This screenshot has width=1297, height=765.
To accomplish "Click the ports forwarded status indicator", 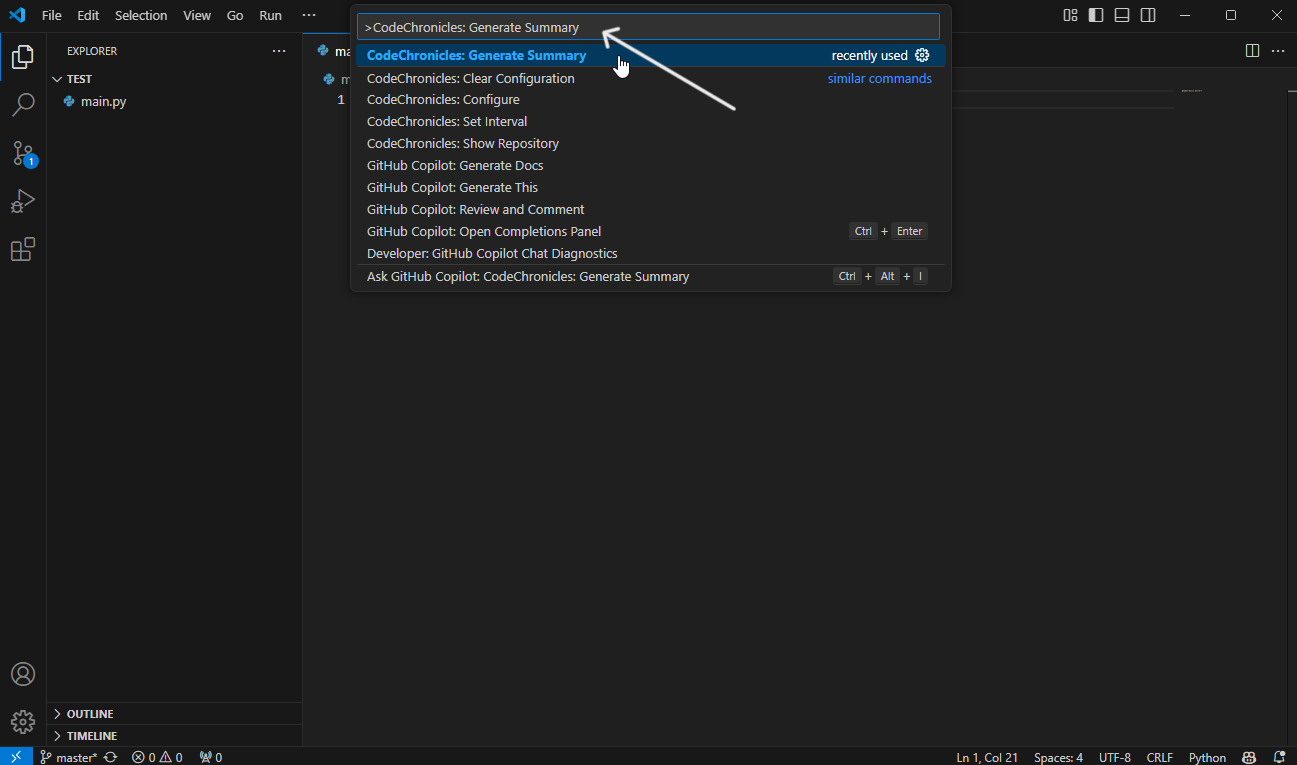I will tap(210, 757).
